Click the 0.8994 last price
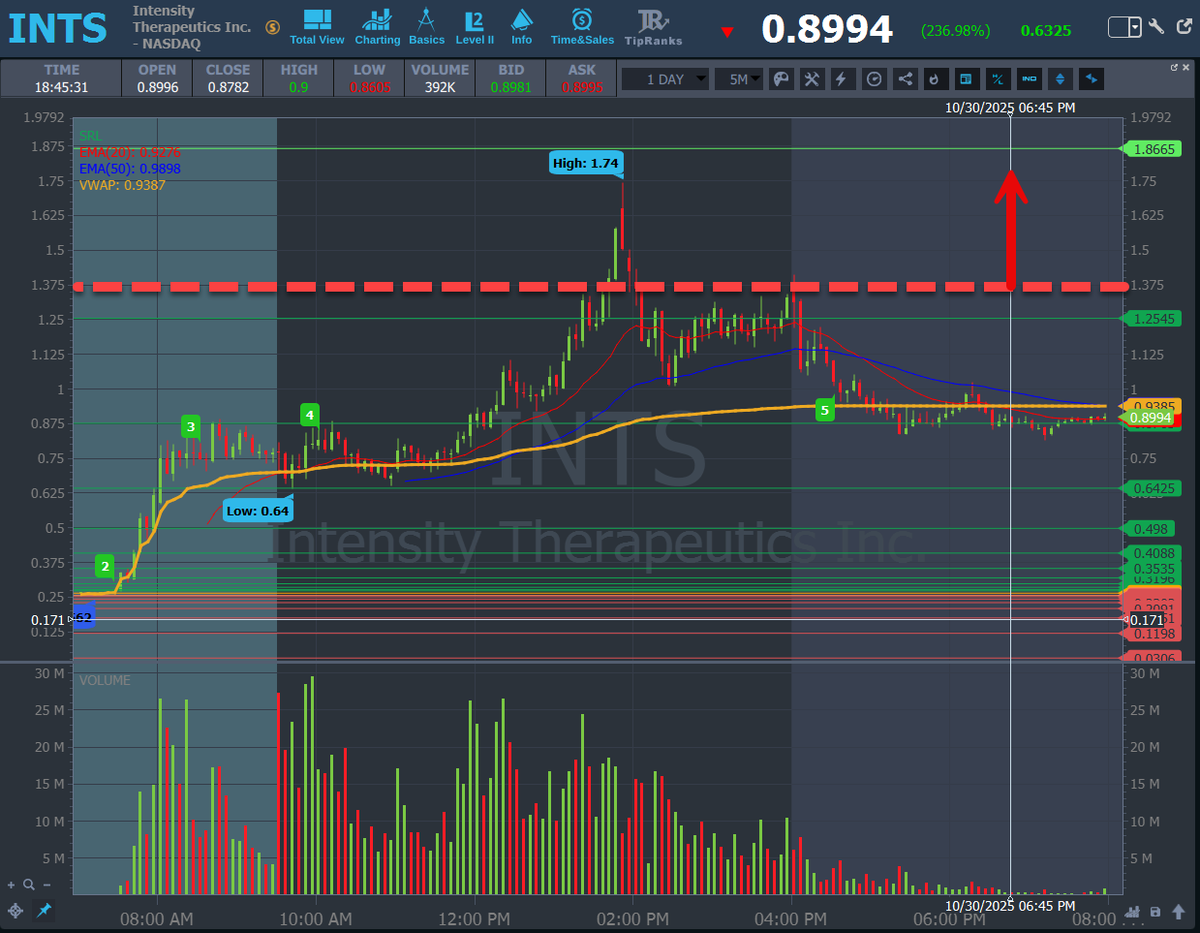 coord(827,29)
